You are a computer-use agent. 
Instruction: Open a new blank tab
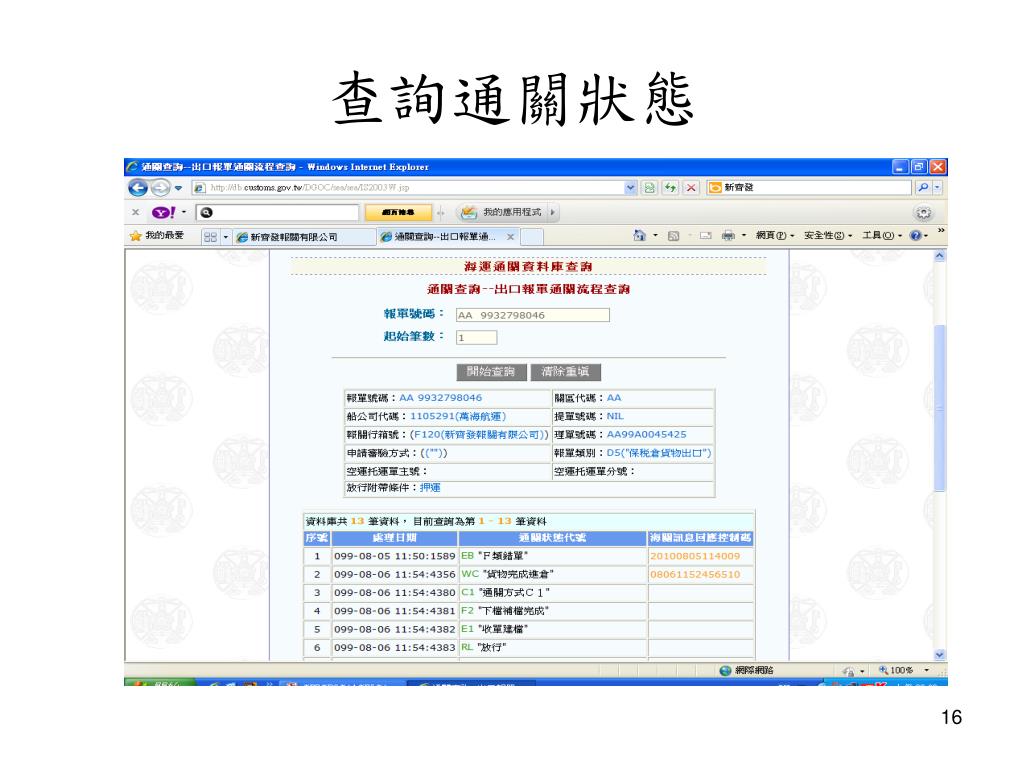click(532, 236)
